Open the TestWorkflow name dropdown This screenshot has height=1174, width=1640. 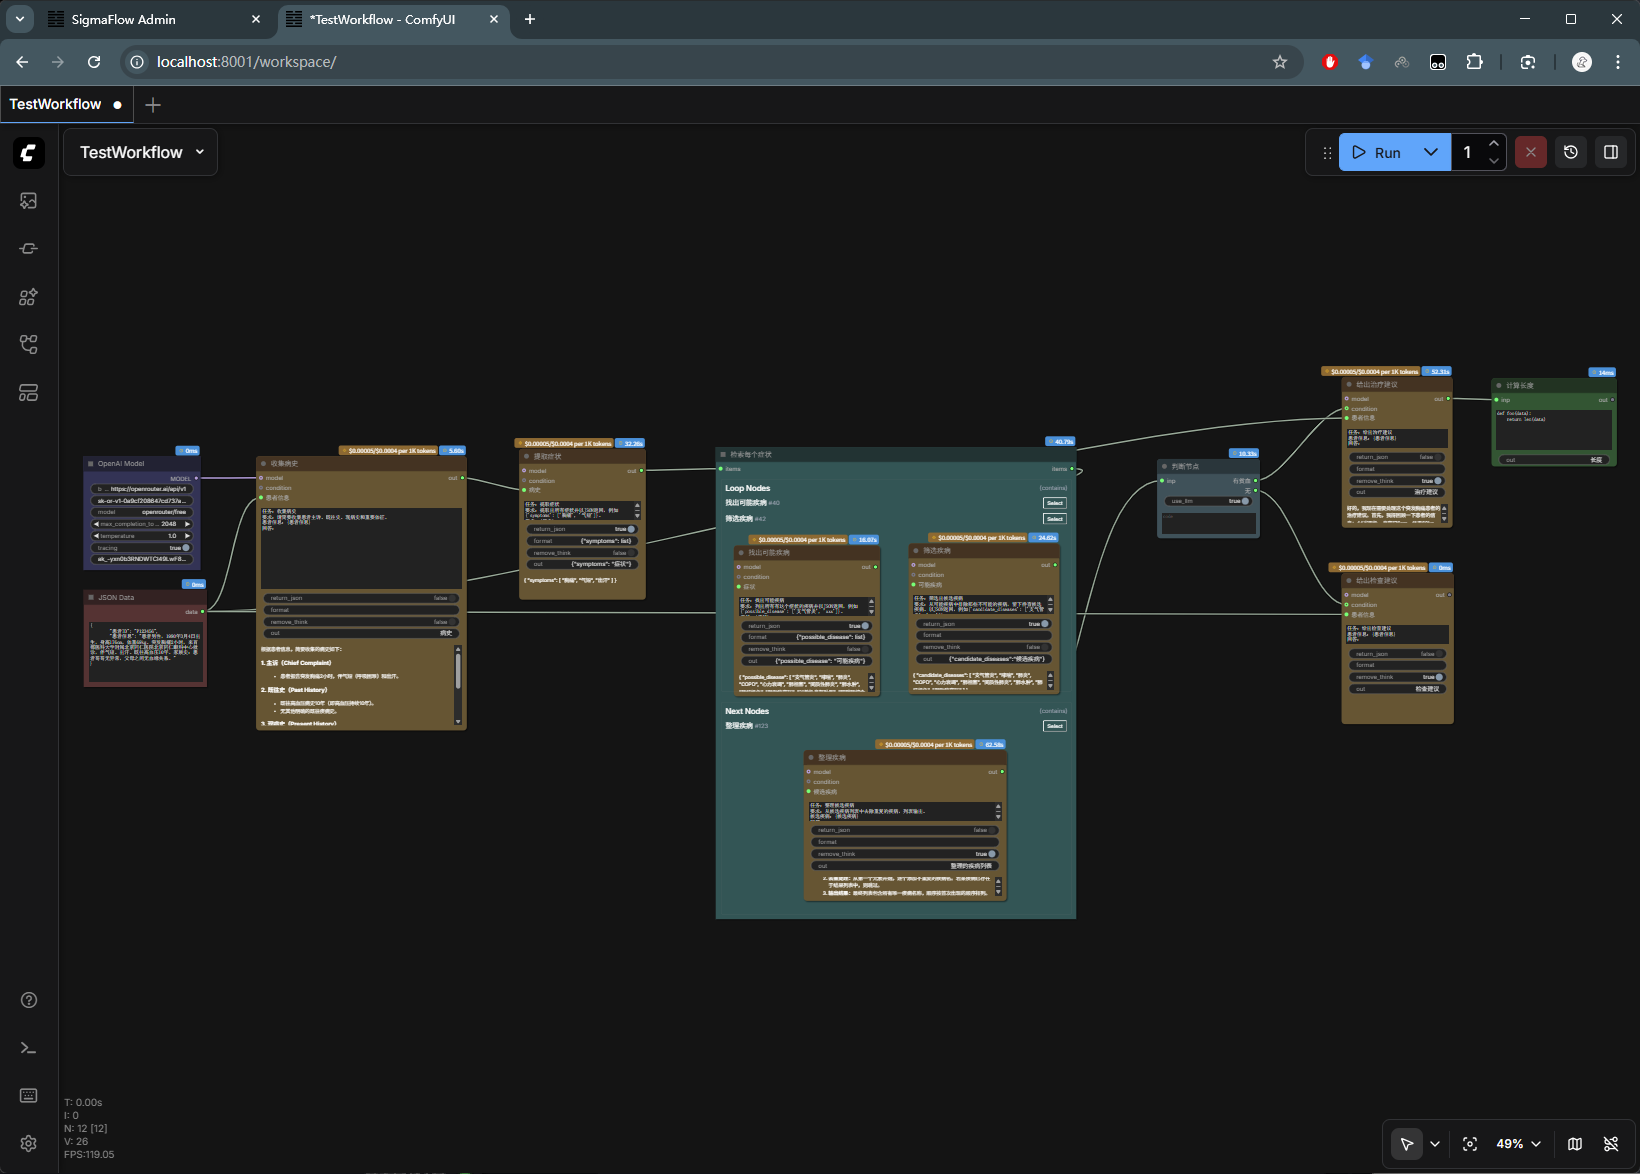pos(199,152)
